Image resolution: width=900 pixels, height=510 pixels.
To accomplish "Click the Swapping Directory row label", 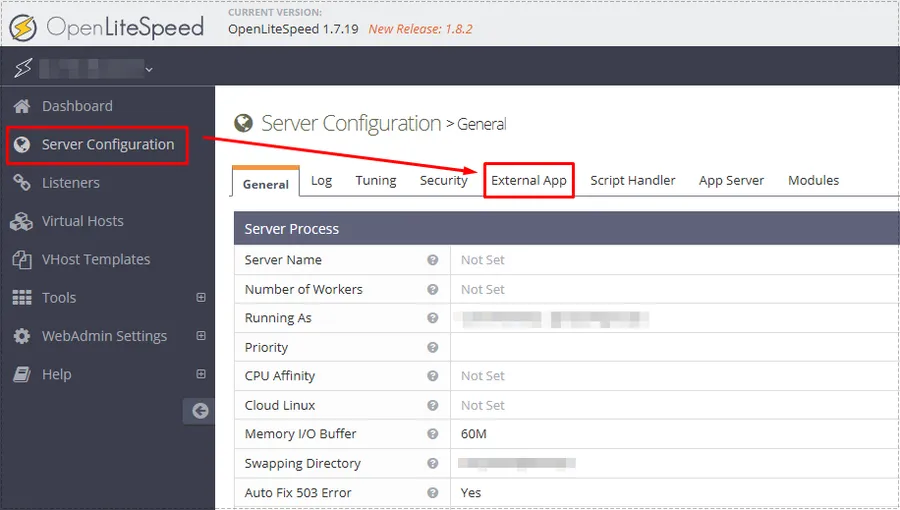I will pos(302,464).
